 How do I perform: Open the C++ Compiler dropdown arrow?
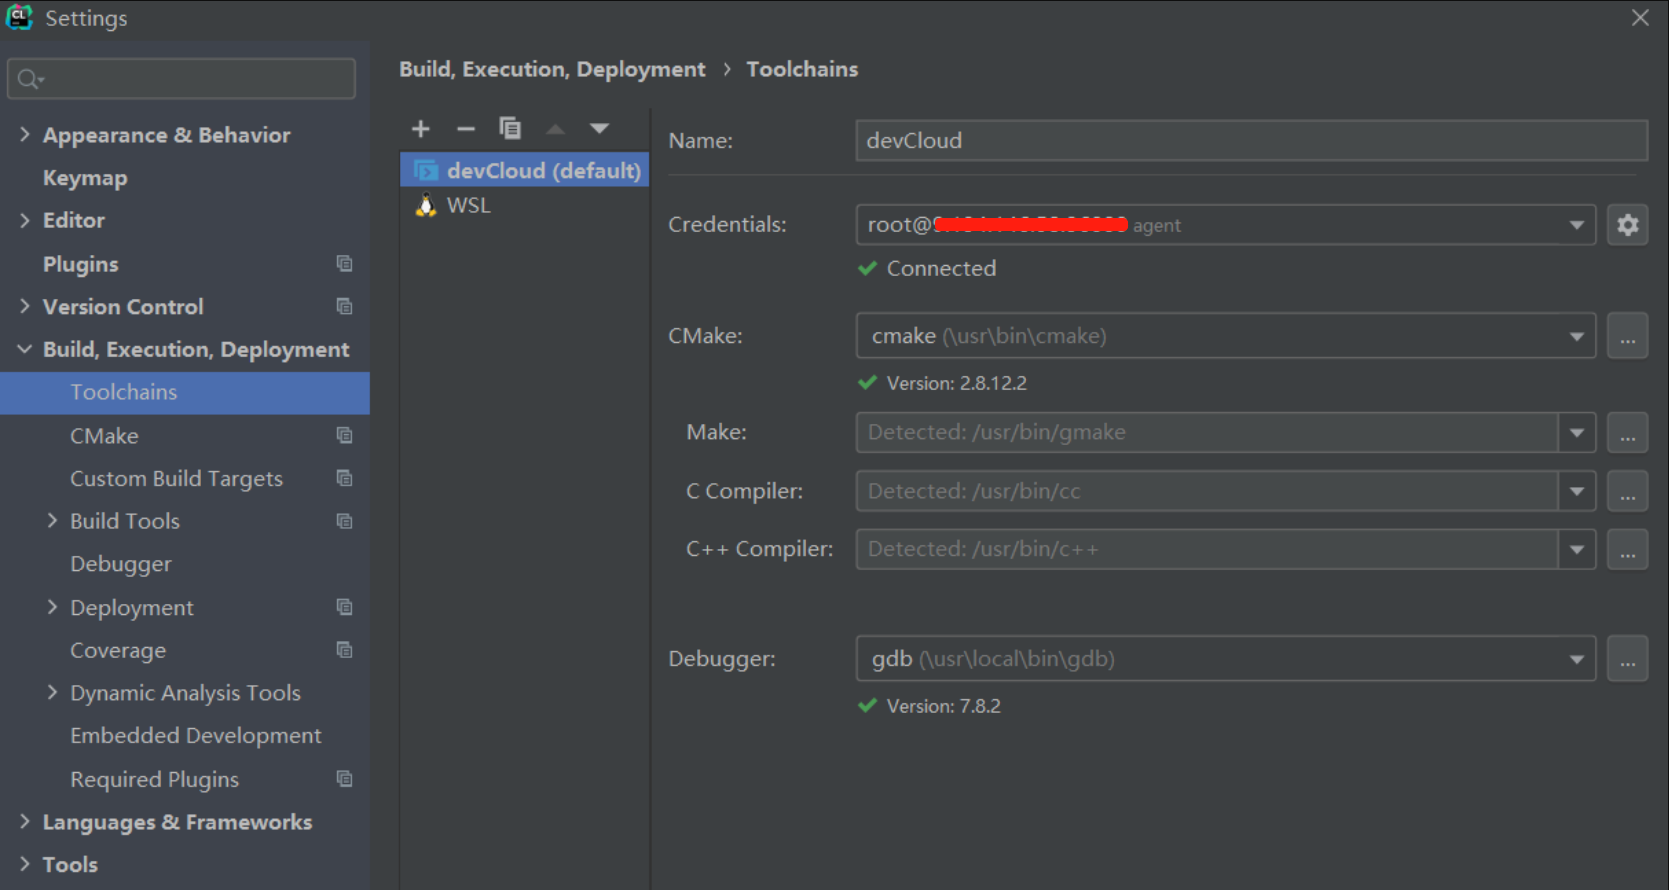click(1577, 549)
